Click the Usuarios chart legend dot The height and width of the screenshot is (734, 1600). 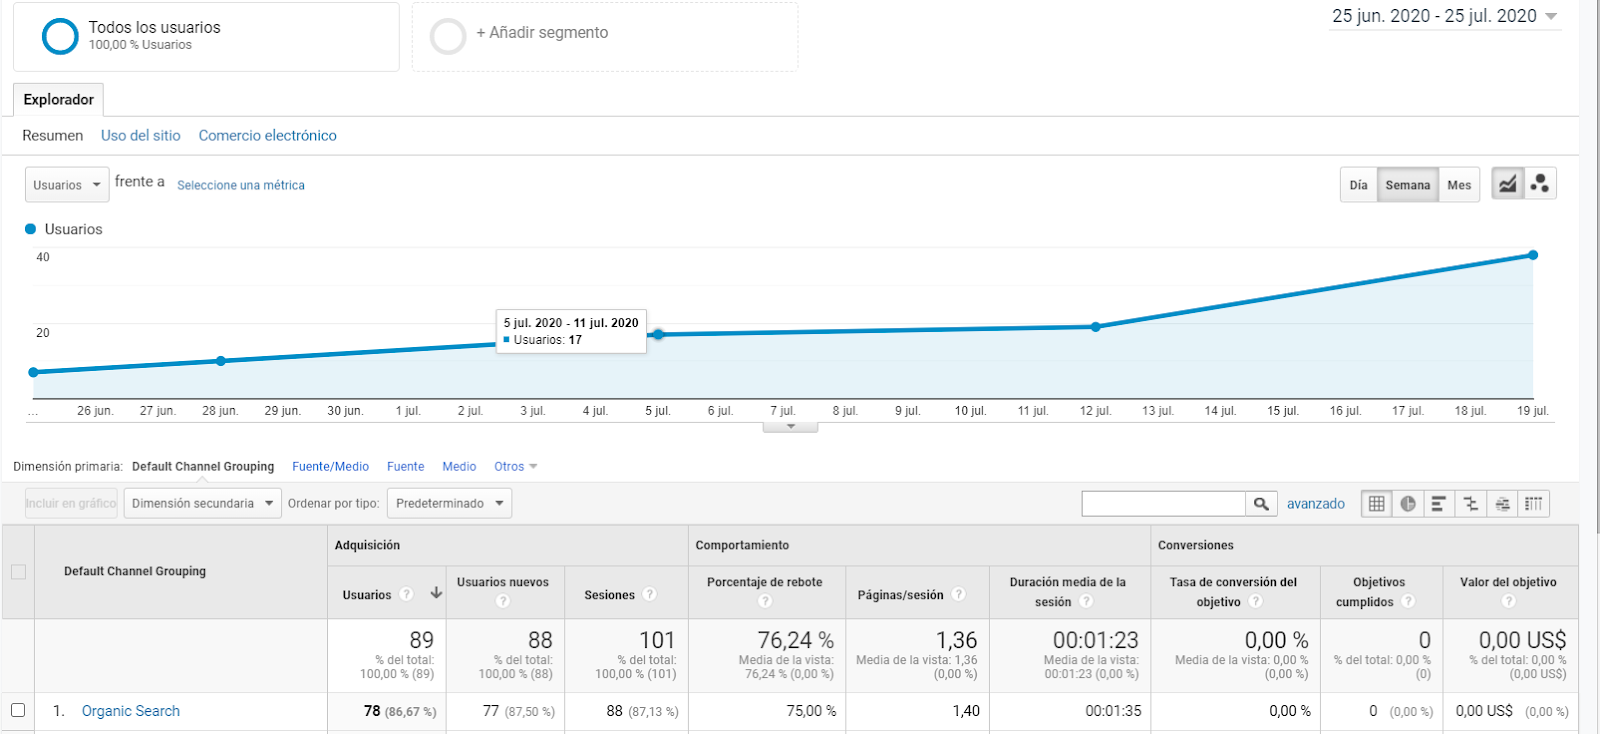tap(30, 229)
